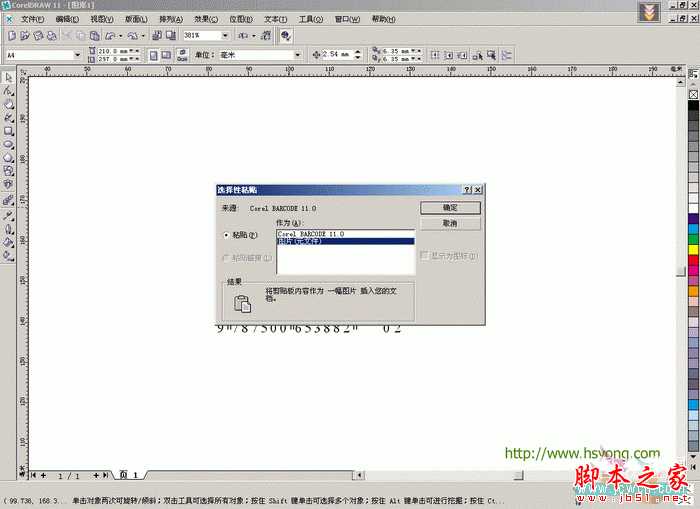Image resolution: width=700 pixels, height=509 pixels.
Task: Click the Print icon in toolbar
Action: pos(52,35)
